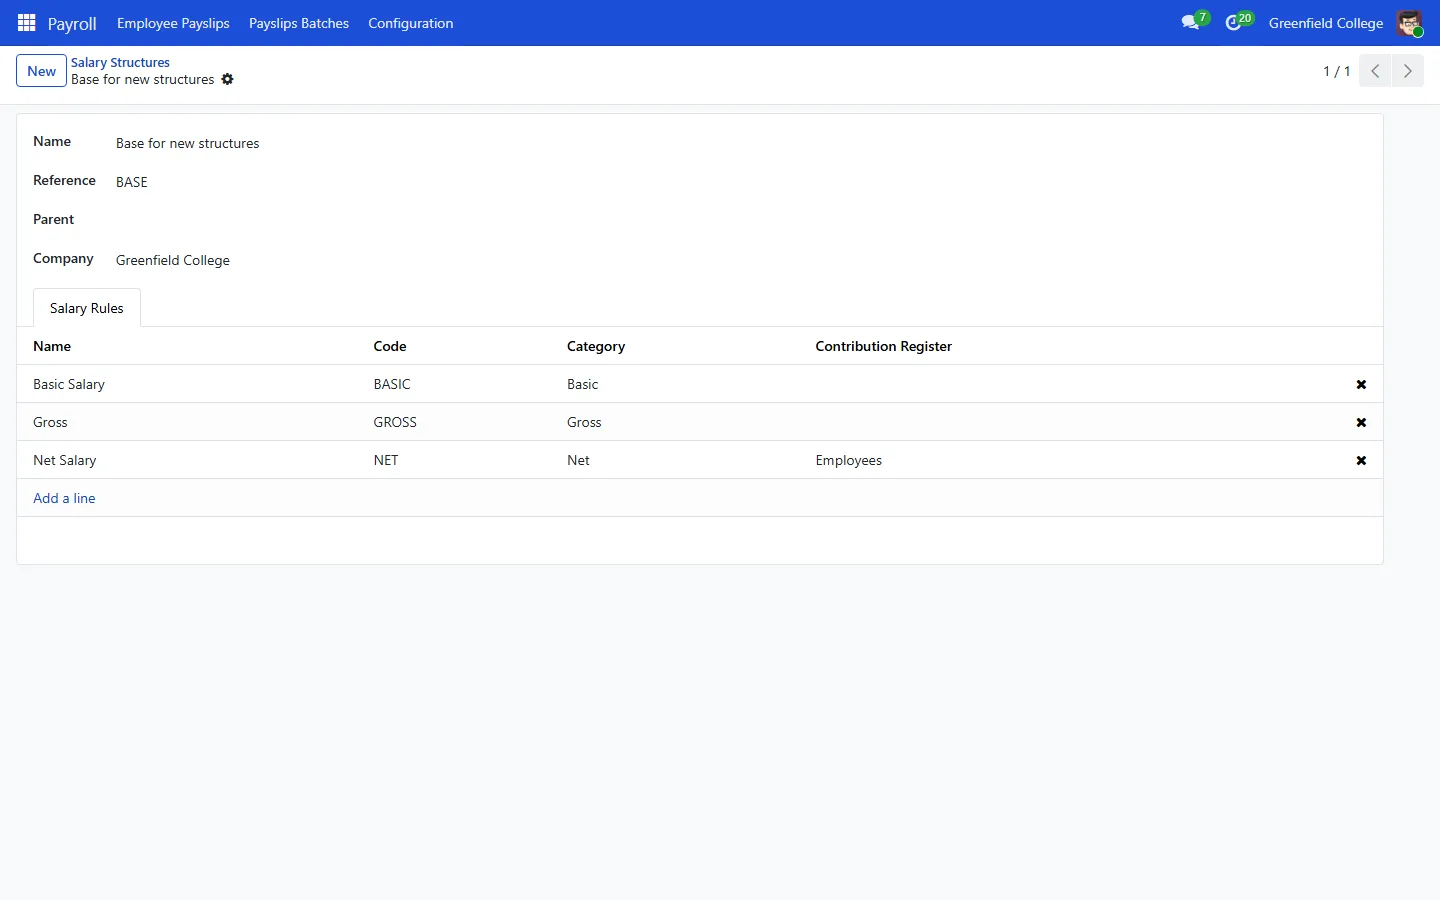Click Add a line link
1440x900 pixels.
[64, 498]
